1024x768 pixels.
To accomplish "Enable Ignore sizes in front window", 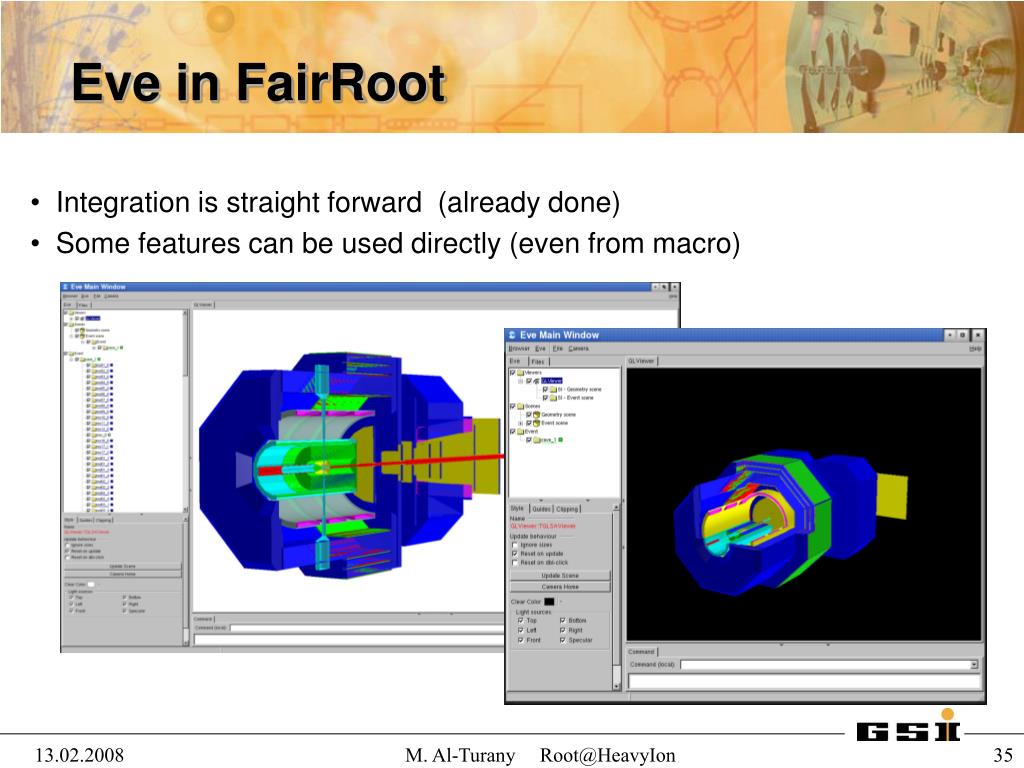I will (x=515, y=545).
